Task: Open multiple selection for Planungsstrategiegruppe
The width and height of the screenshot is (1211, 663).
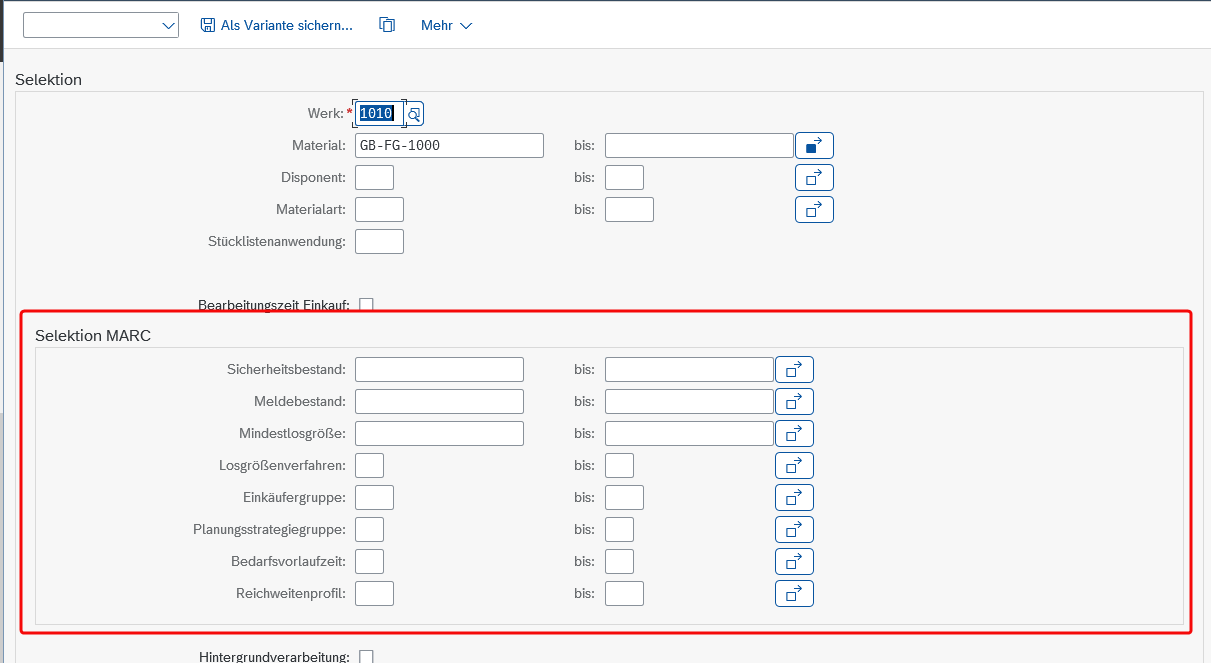Action: (794, 530)
